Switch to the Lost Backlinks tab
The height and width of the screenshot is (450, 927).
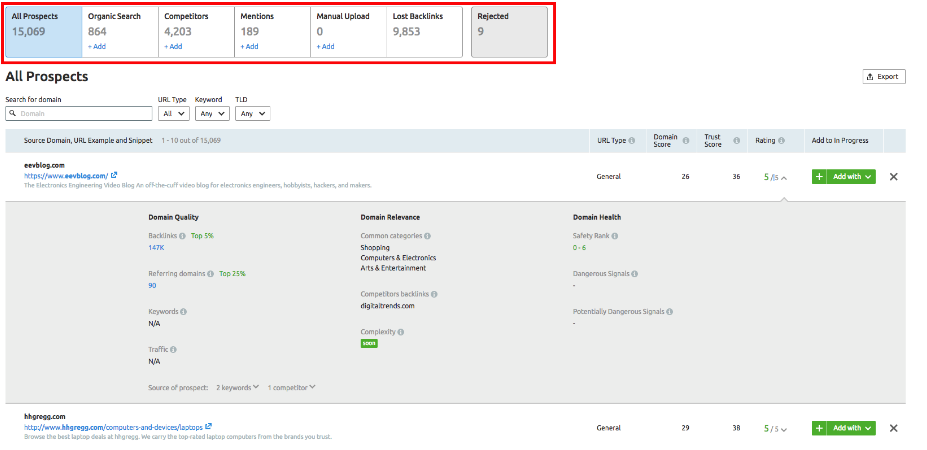tap(425, 31)
